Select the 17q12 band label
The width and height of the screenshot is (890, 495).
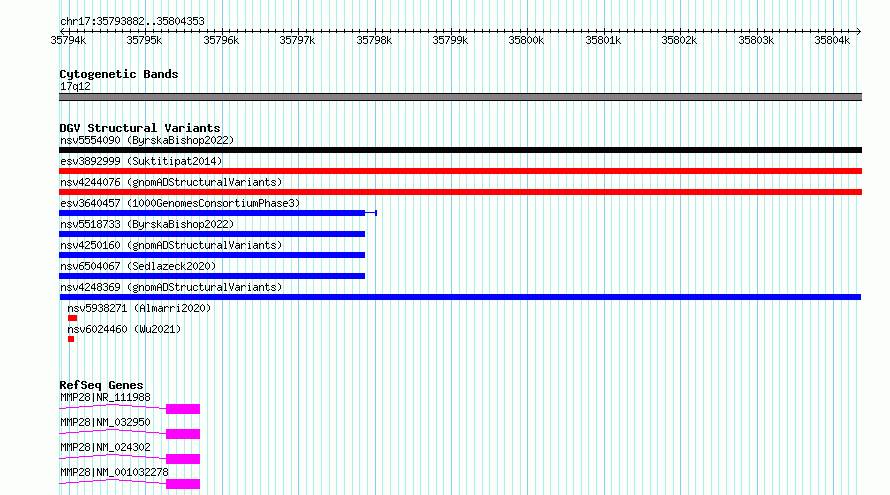pyautogui.click(x=75, y=87)
